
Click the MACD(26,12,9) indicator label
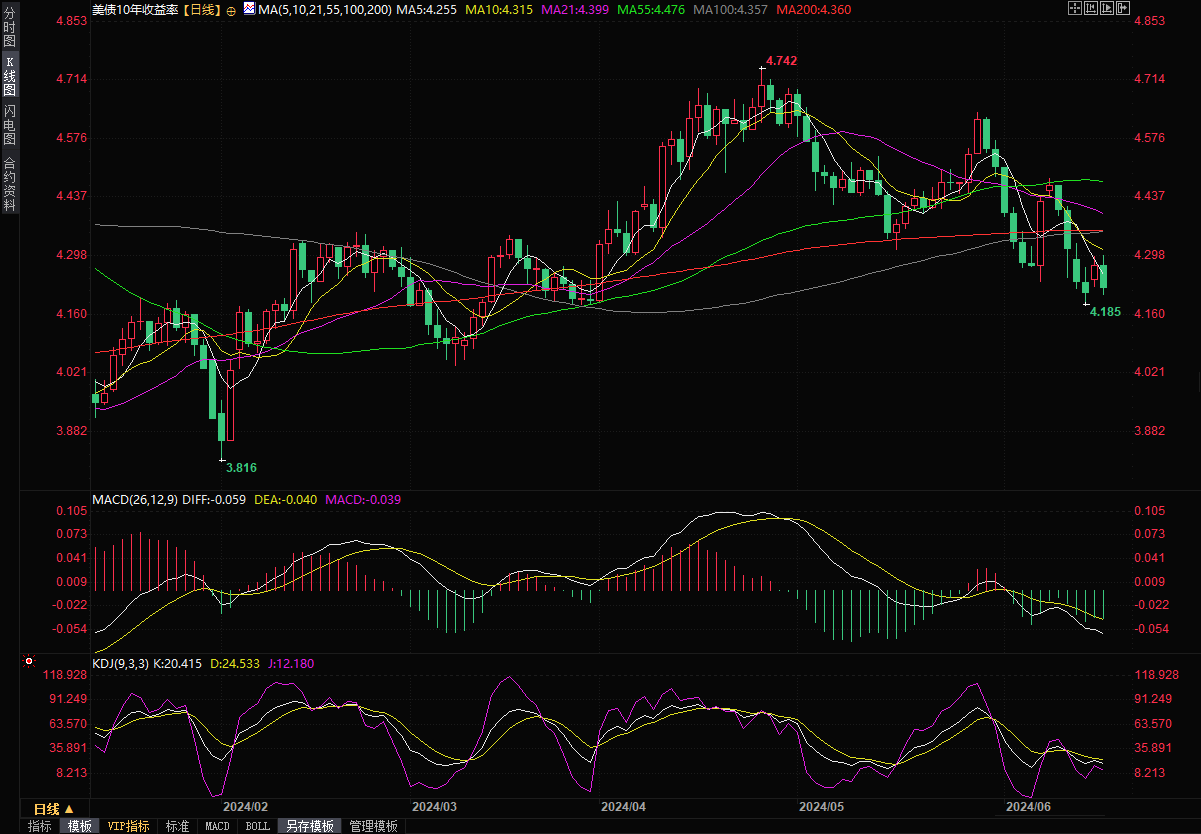pyautogui.click(x=134, y=499)
